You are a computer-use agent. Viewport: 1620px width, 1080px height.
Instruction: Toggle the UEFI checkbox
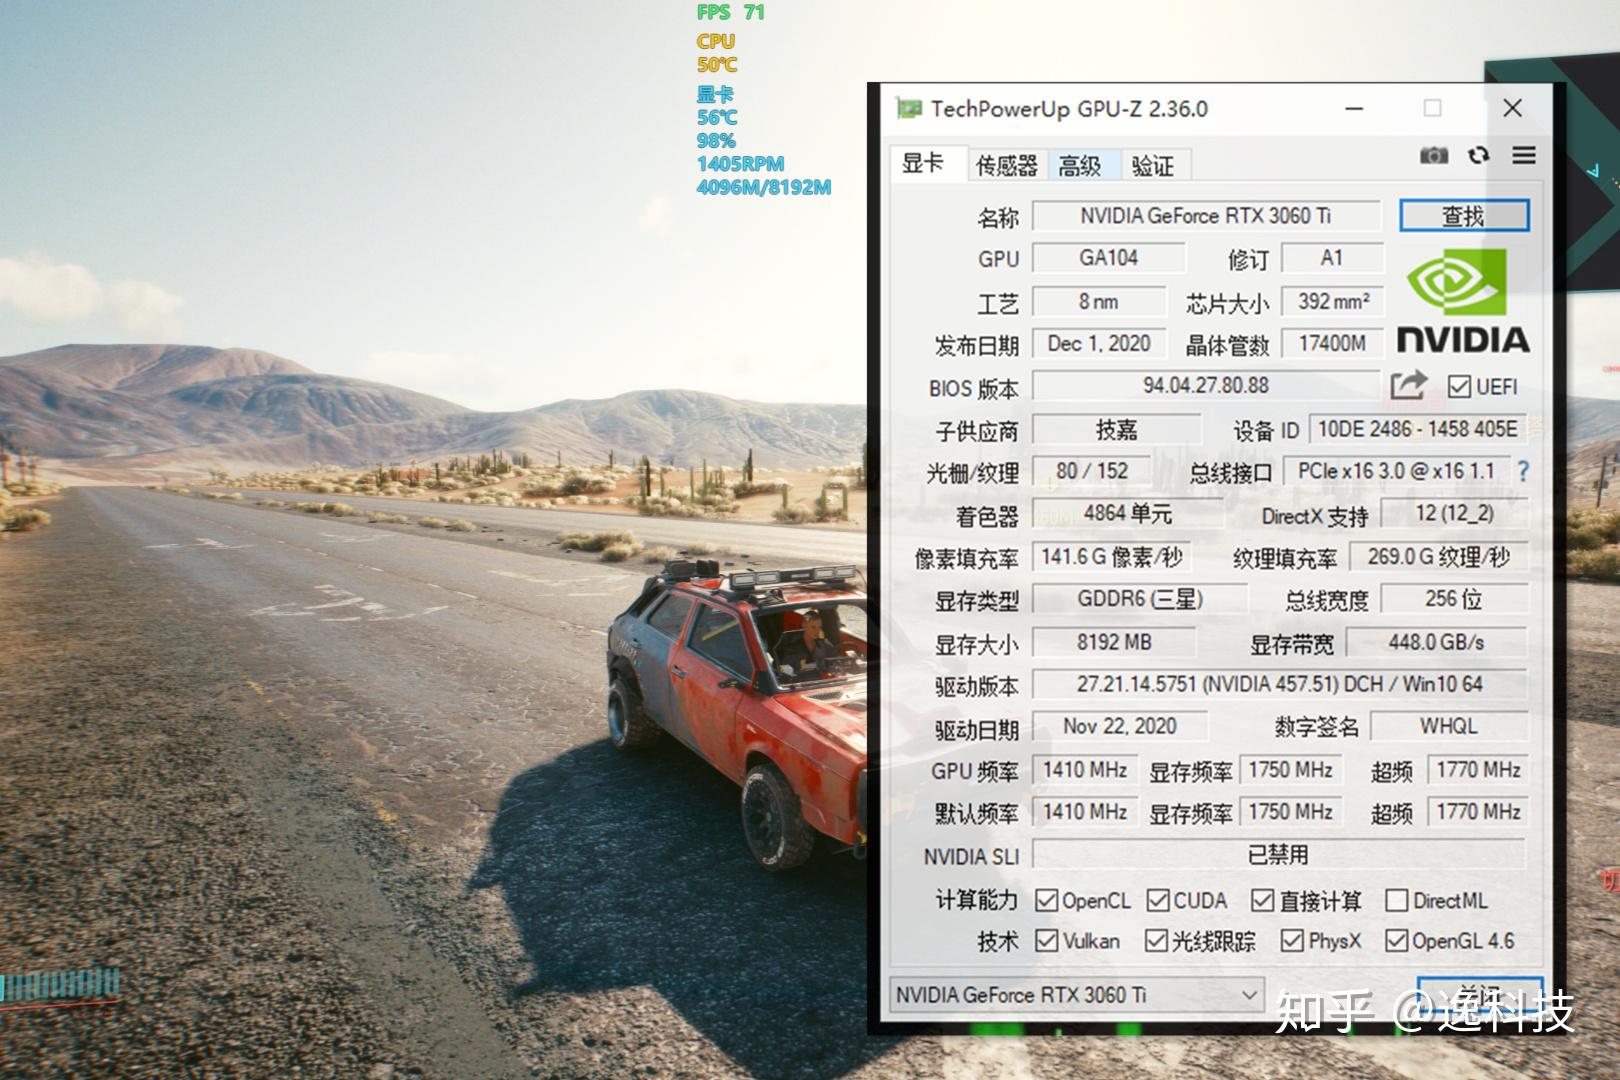point(1459,386)
